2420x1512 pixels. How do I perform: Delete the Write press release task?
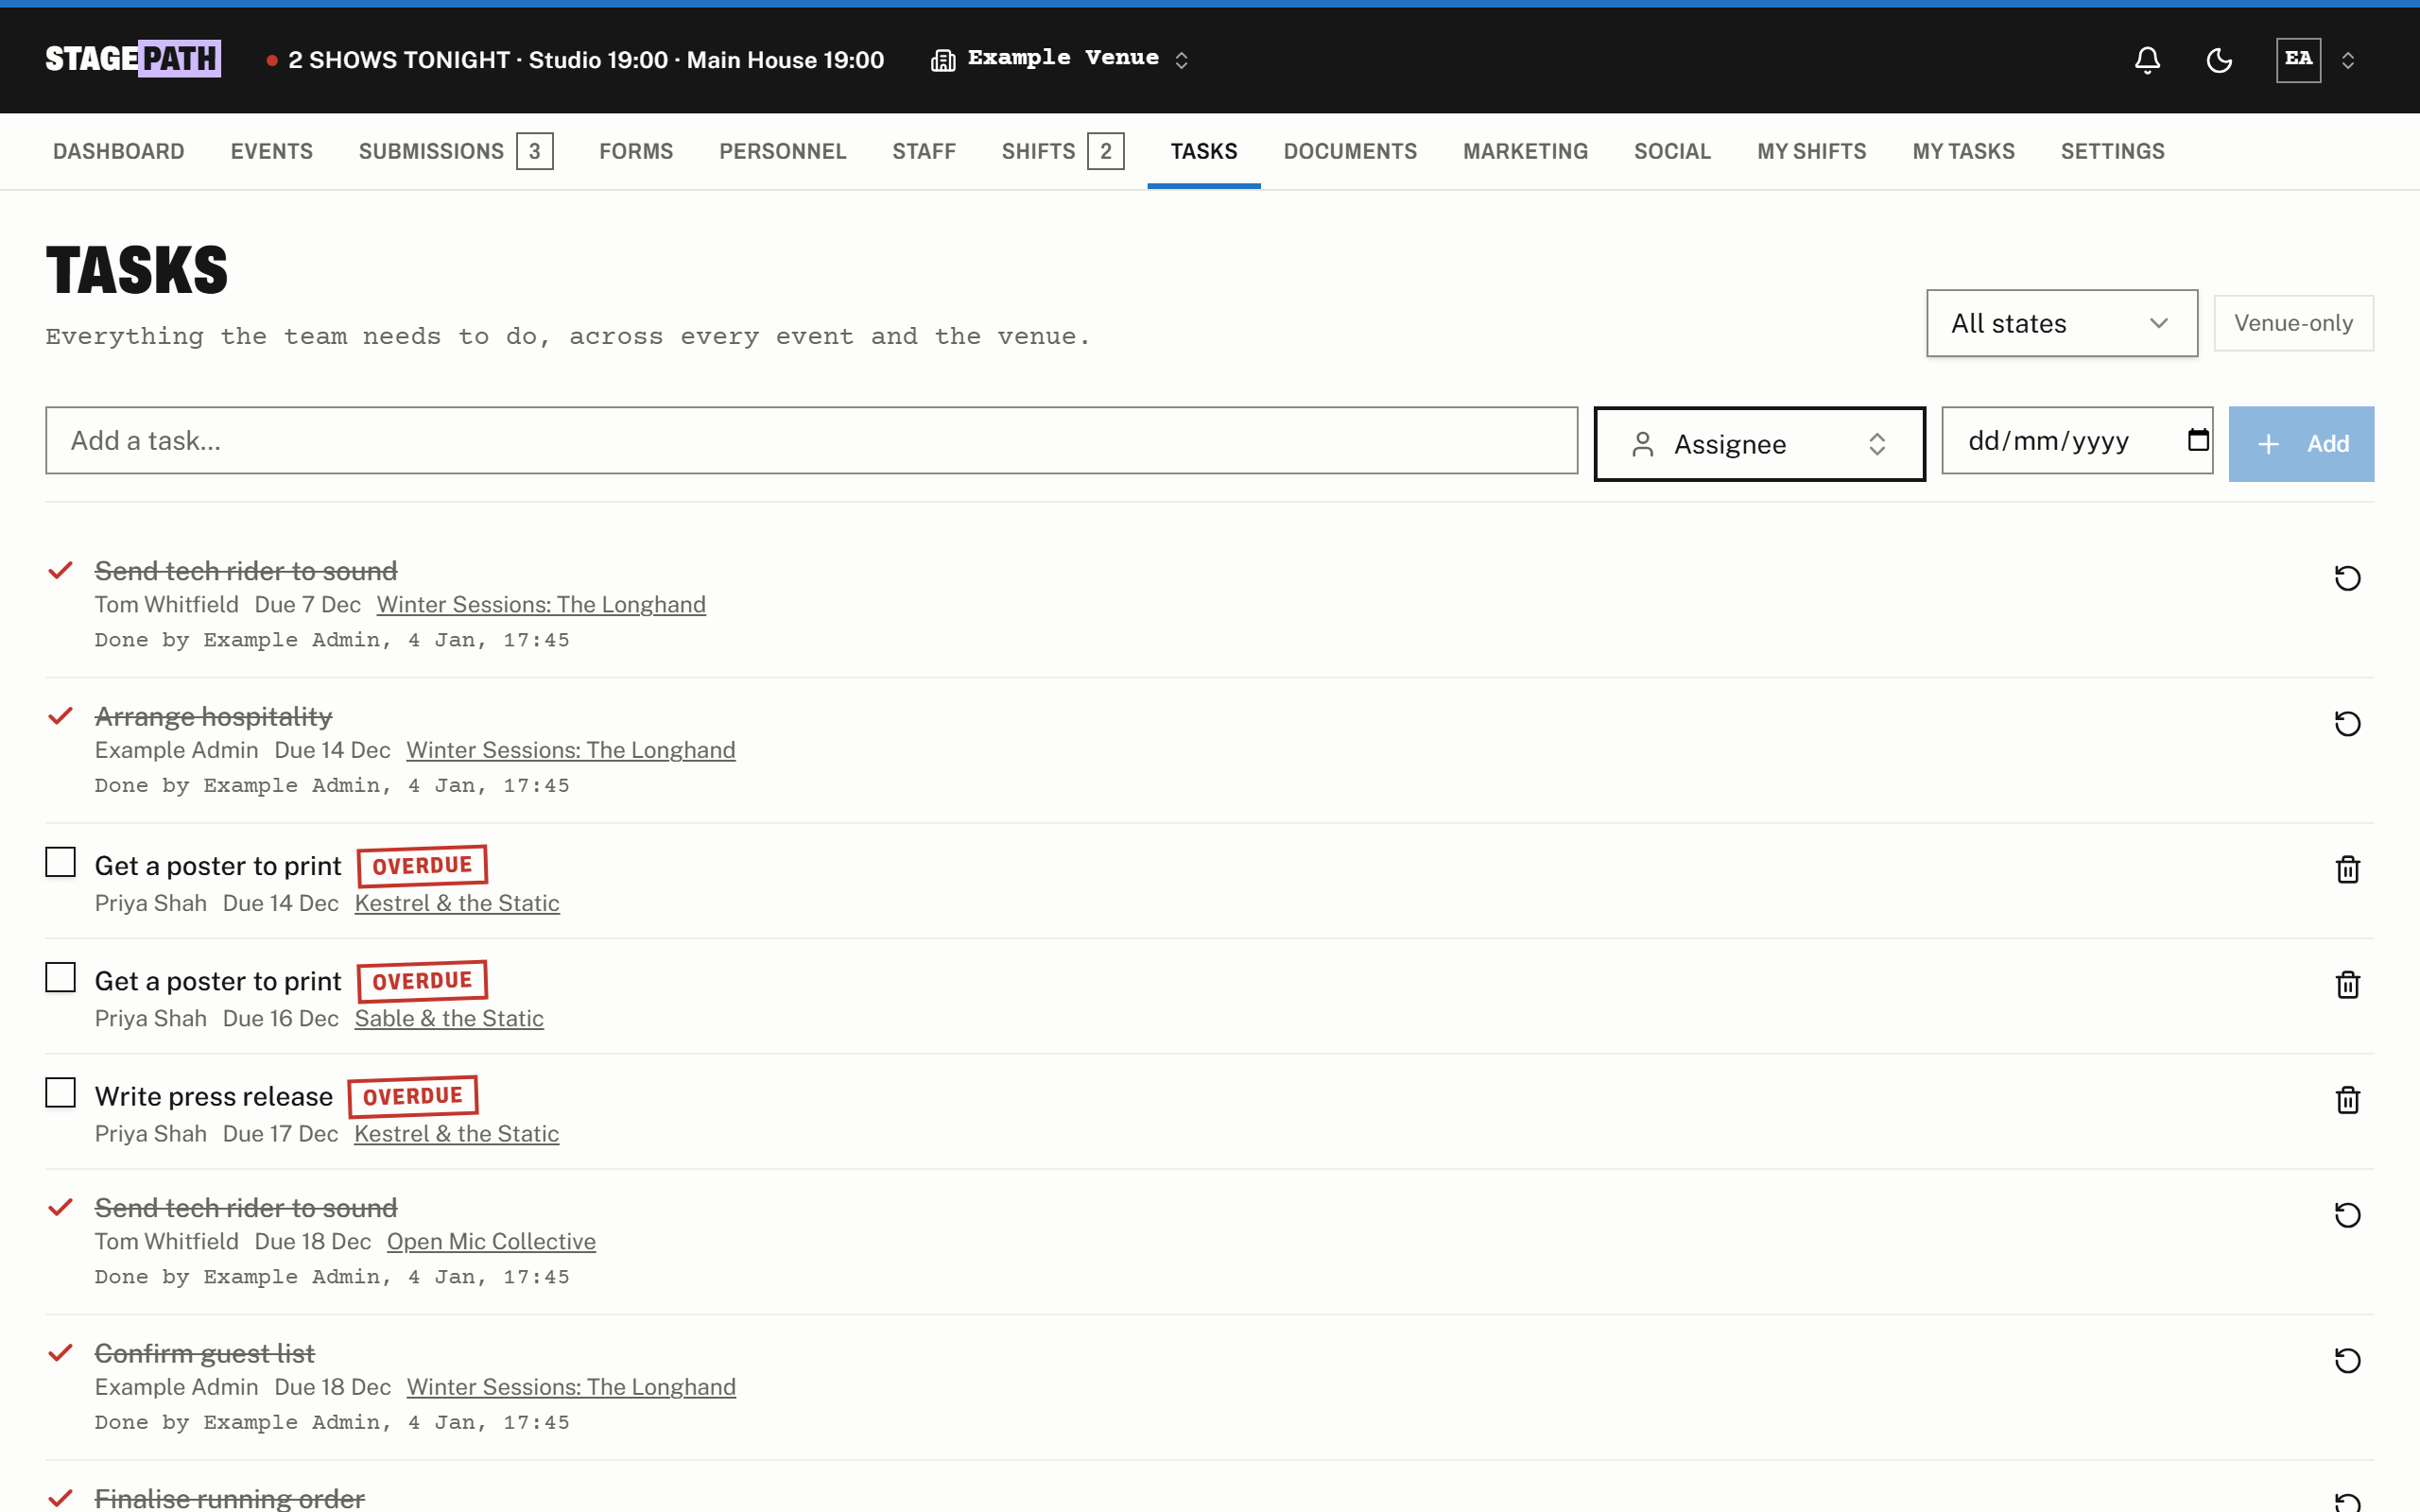click(2347, 1100)
